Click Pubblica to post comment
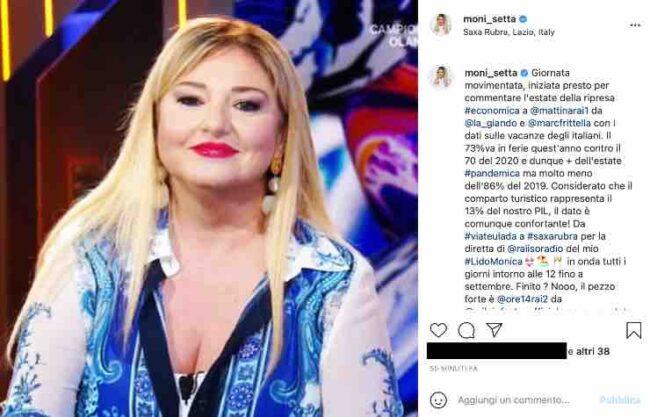Viewport: 650px width, 417px height. pyautogui.click(x=620, y=400)
